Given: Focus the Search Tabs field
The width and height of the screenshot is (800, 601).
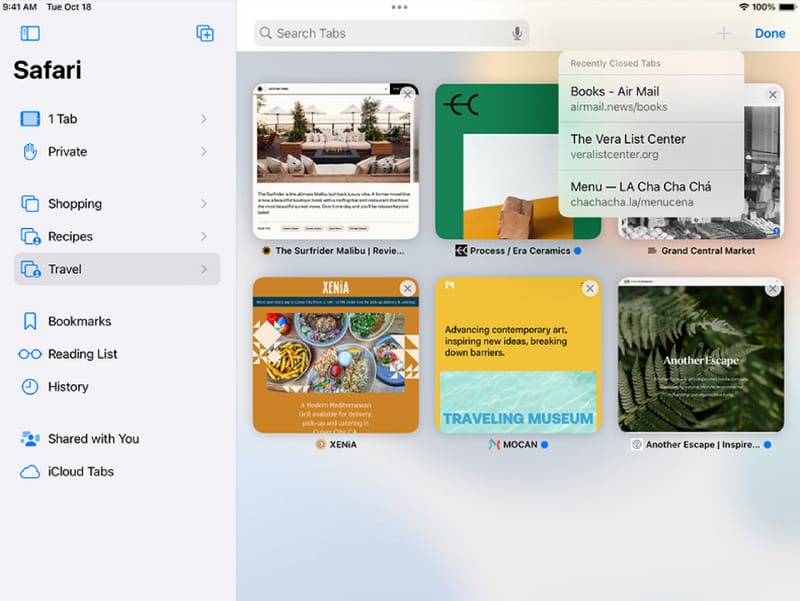Looking at the screenshot, I should tap(391, 33).
